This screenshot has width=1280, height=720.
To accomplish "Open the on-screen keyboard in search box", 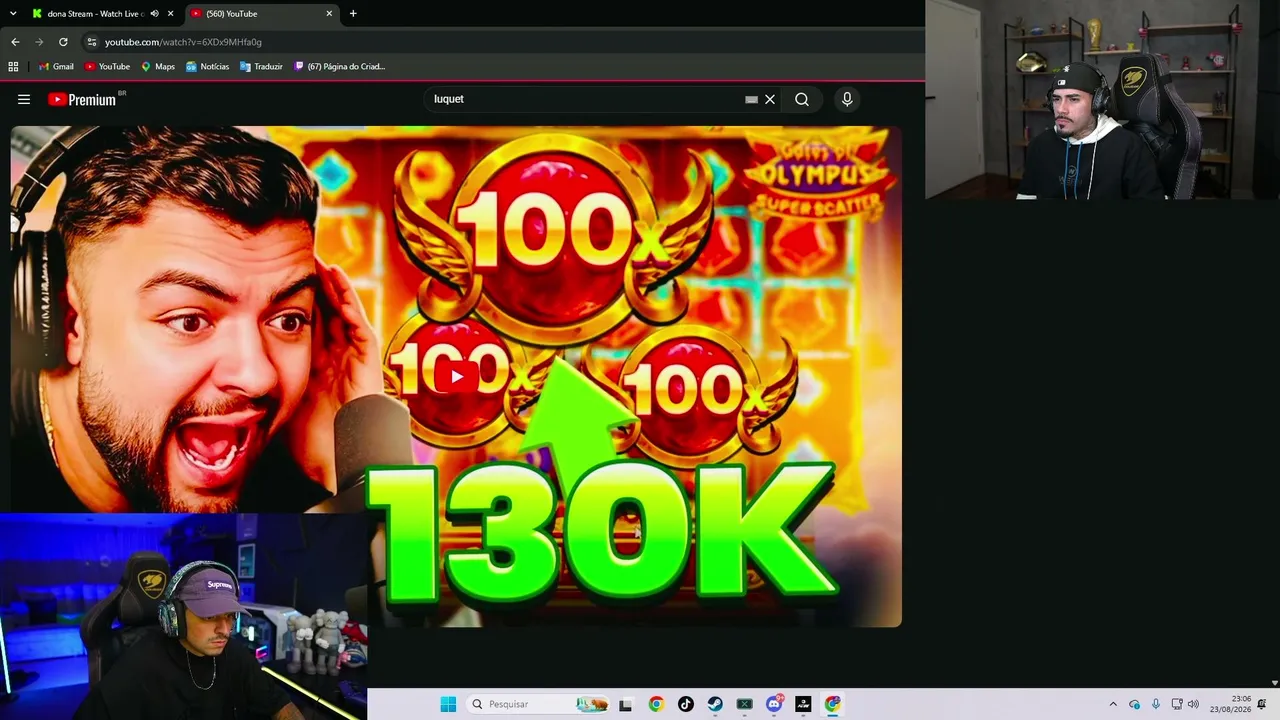I will click(x=751, y=99).
